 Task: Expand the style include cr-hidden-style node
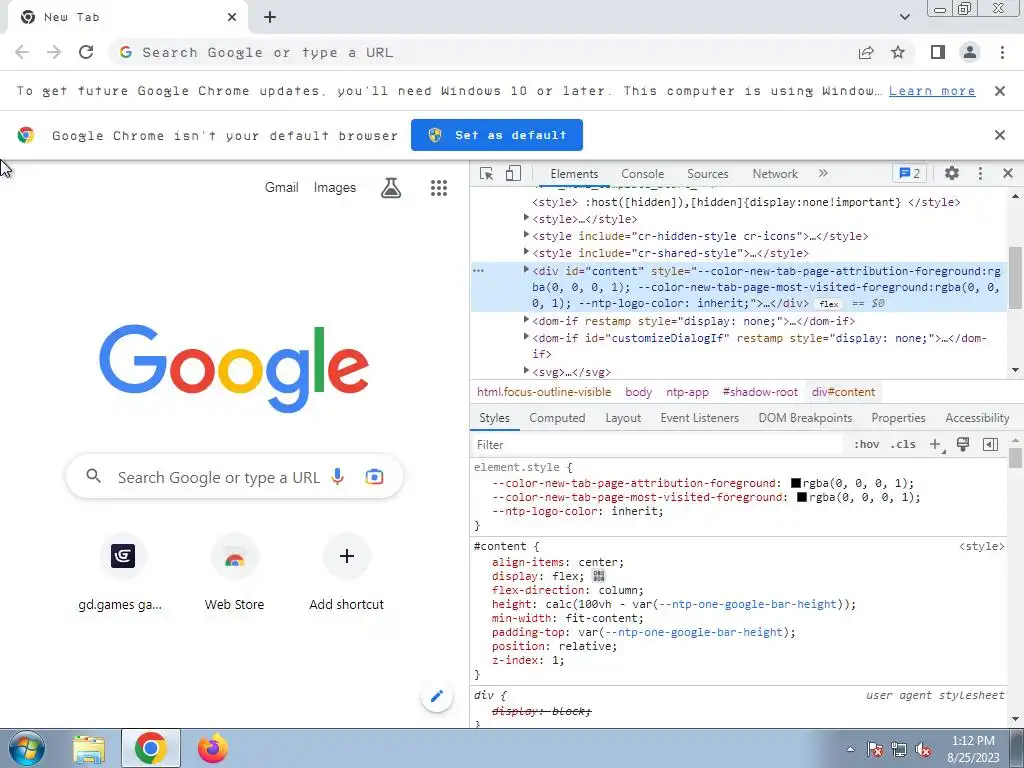(x=526, y=235)
